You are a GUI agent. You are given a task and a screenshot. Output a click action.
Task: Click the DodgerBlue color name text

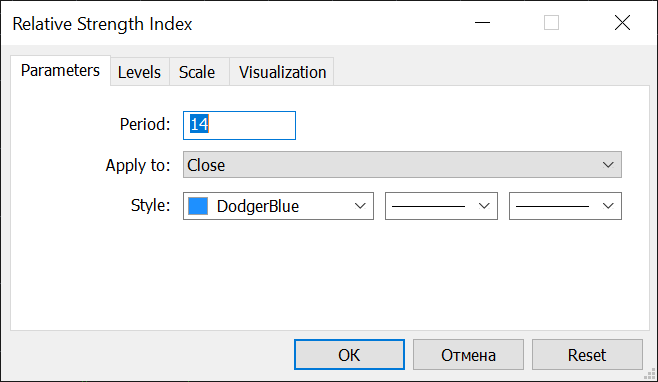point(258,206)
